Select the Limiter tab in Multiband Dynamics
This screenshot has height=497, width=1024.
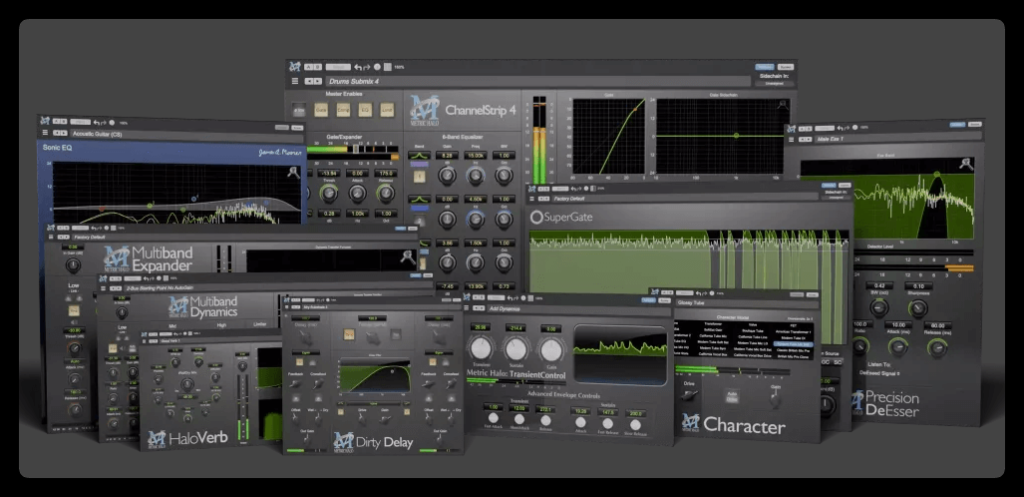[x=261, y=323]
